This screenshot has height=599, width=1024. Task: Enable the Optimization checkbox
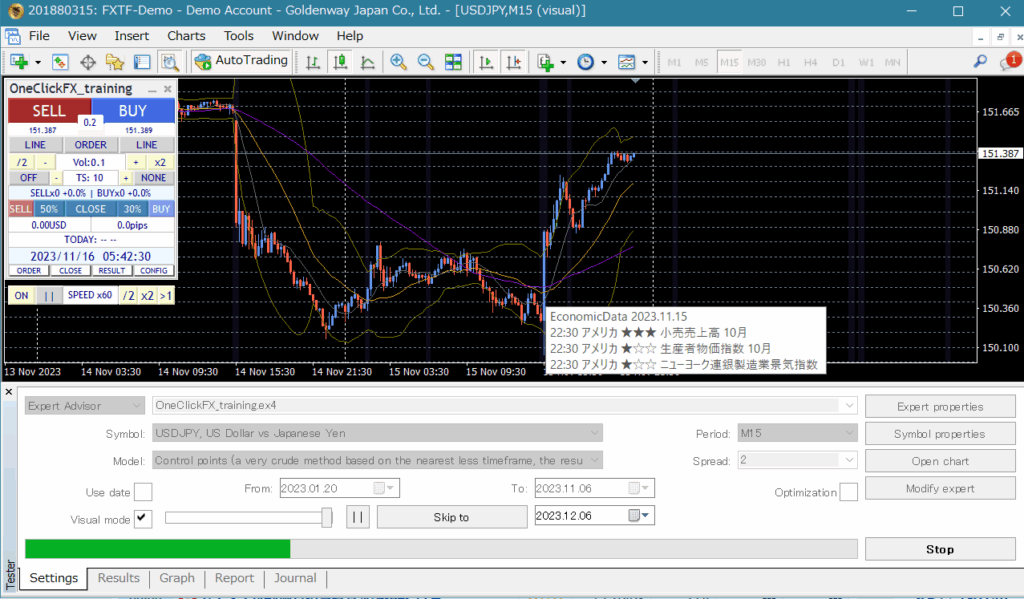pyautogui.click(x=848, y=492)
